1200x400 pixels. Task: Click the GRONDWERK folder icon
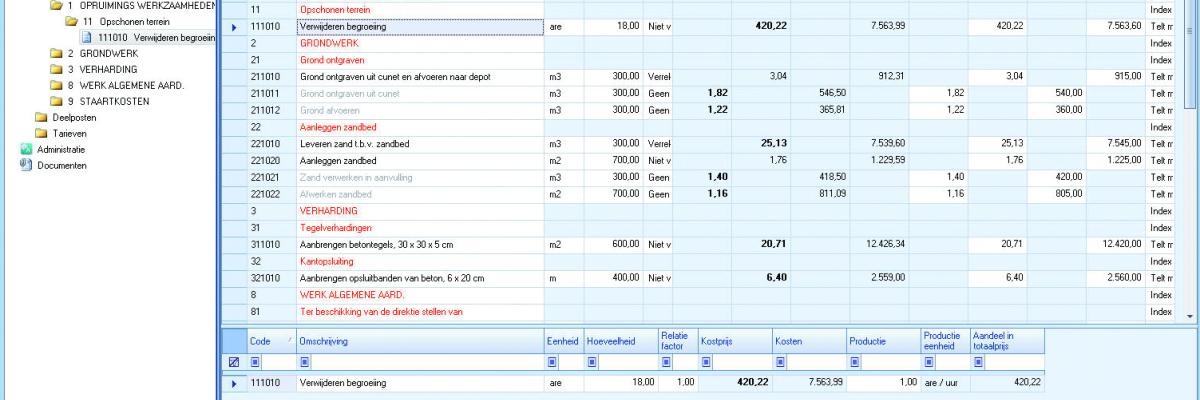tap(57, 53)
